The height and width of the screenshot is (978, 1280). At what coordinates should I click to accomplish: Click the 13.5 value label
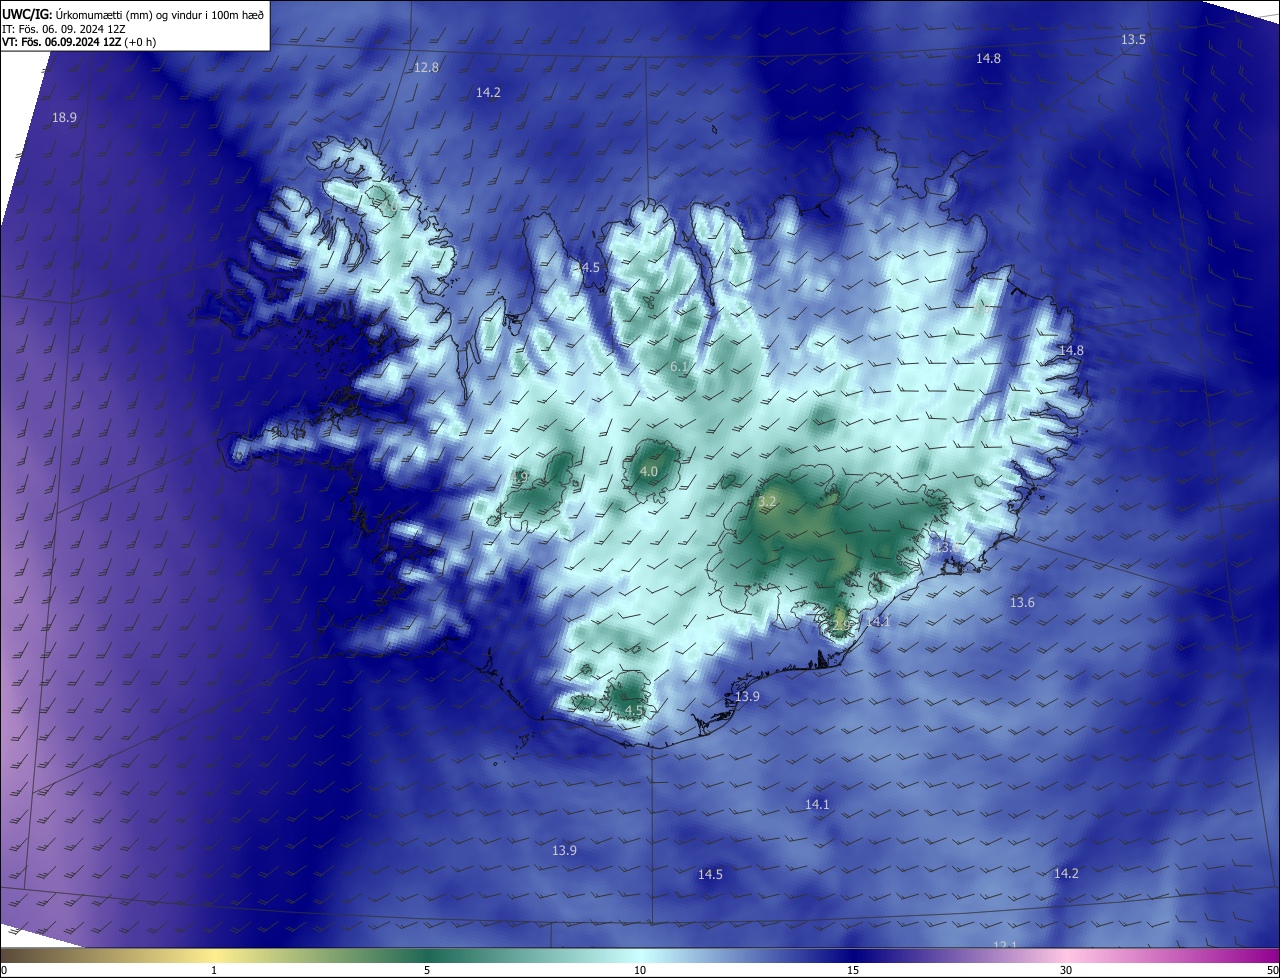1133,40
